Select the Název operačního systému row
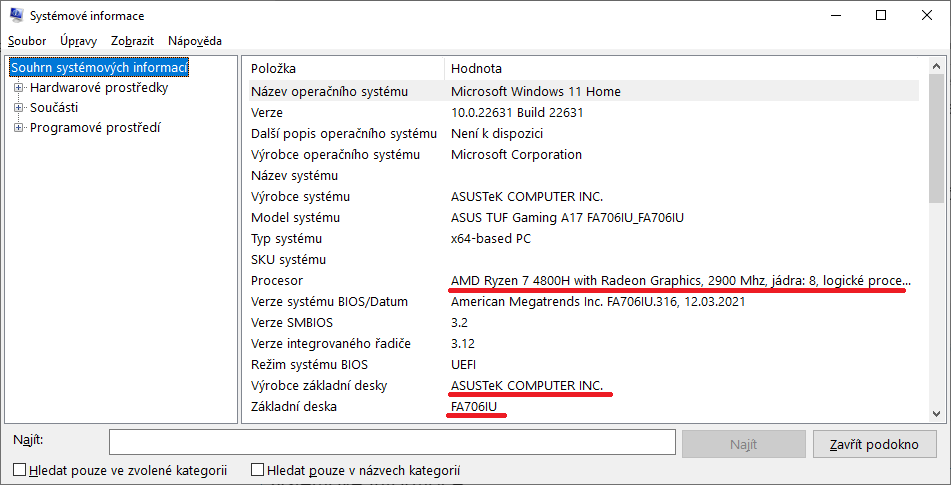The image size is (951, 485). (x=583, y=92)
